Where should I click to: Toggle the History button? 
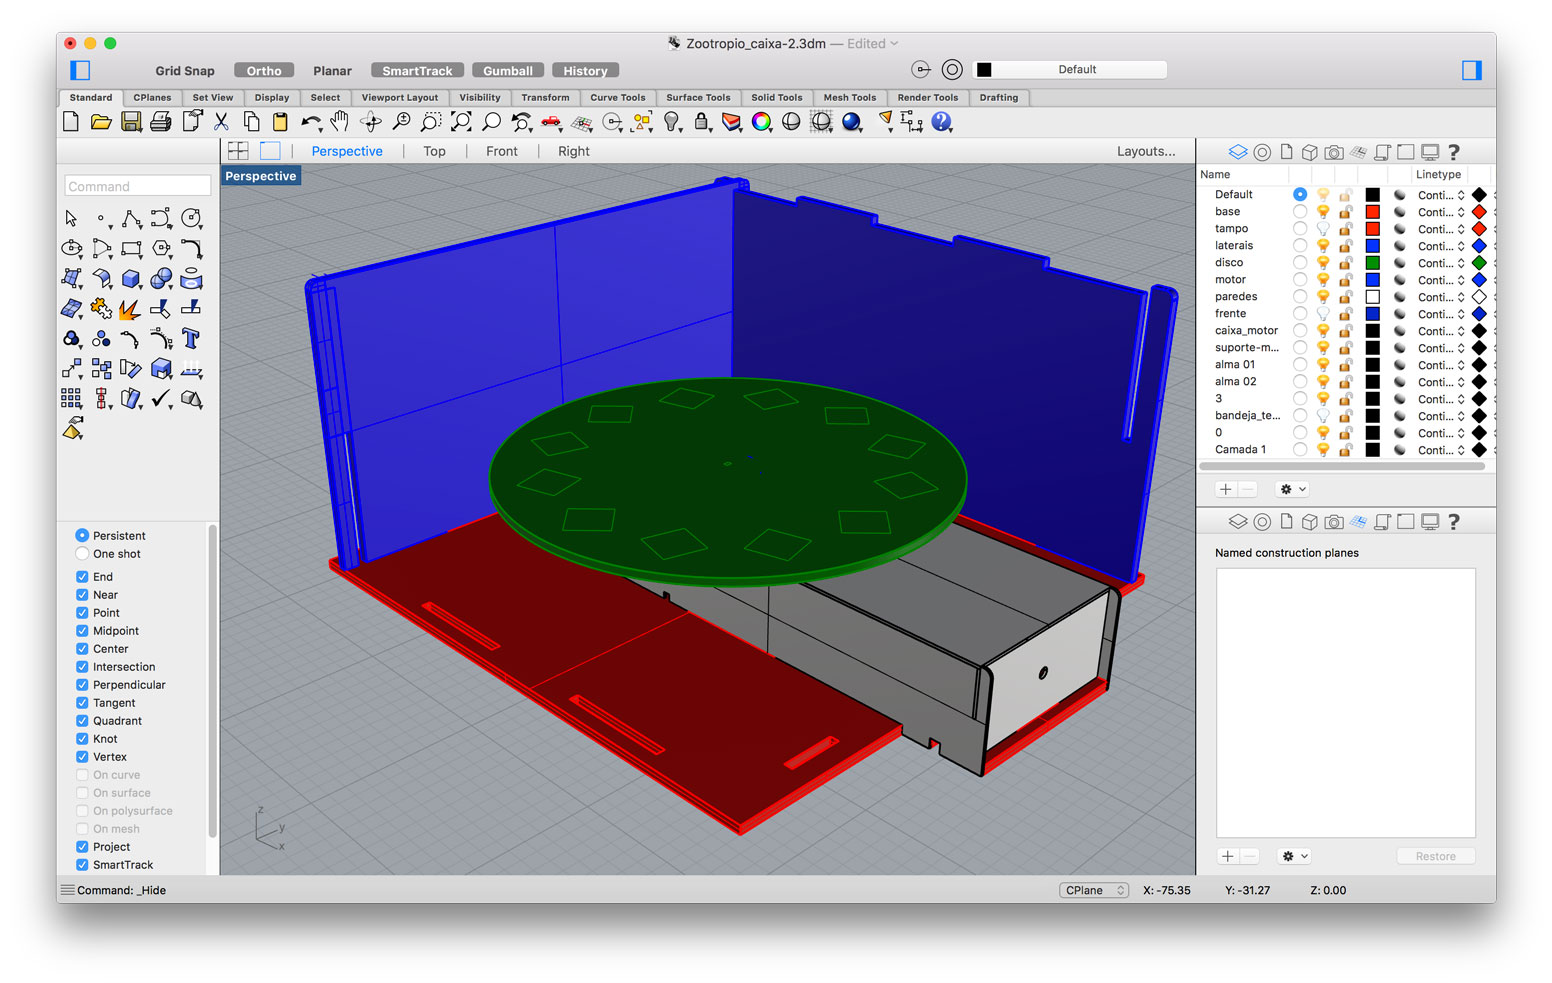point(585,71)
